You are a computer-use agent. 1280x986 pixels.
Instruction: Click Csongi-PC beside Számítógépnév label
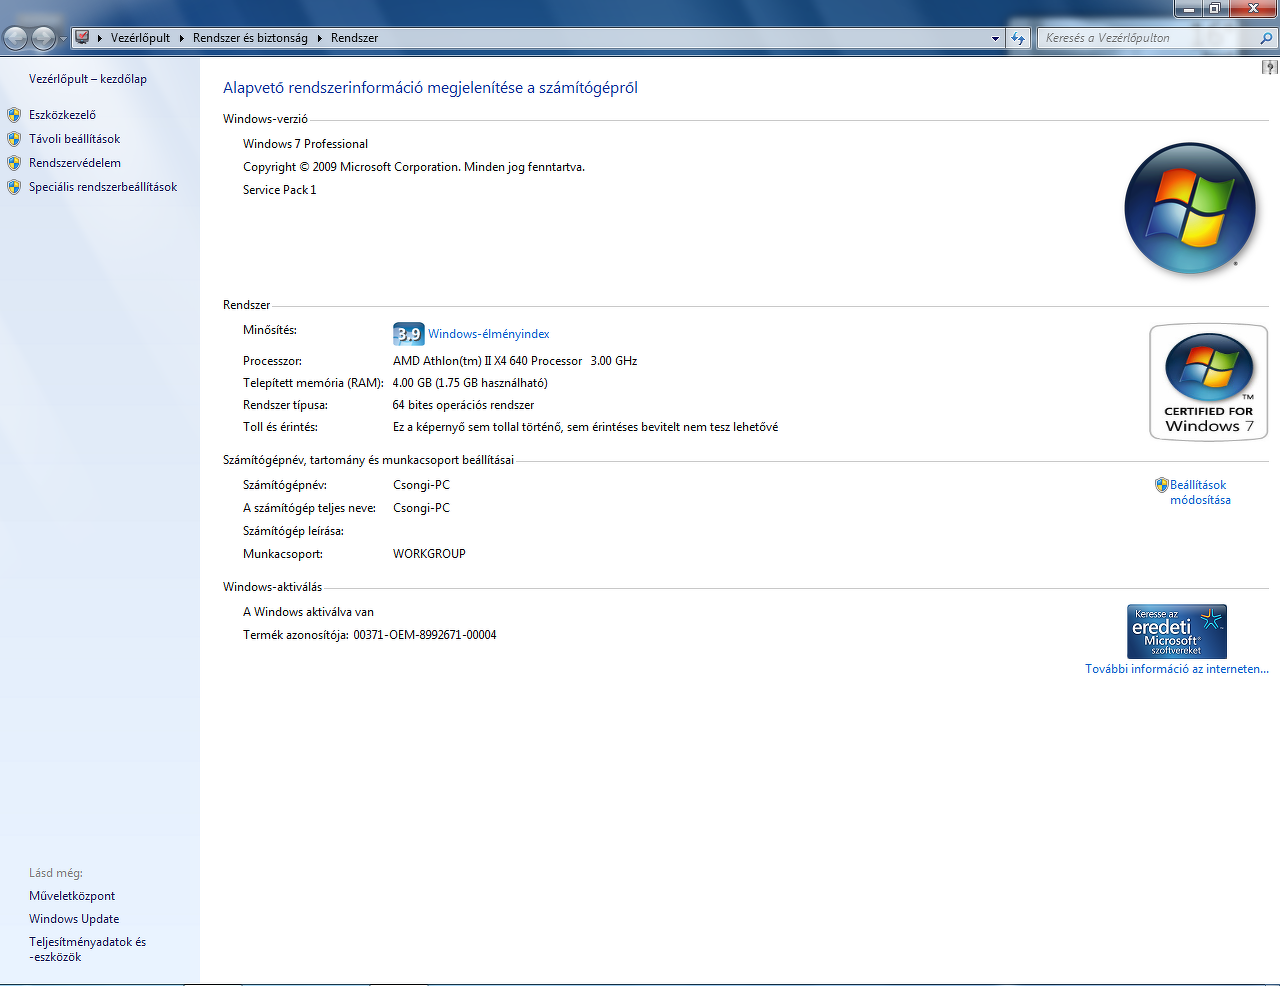click(421, 485)
